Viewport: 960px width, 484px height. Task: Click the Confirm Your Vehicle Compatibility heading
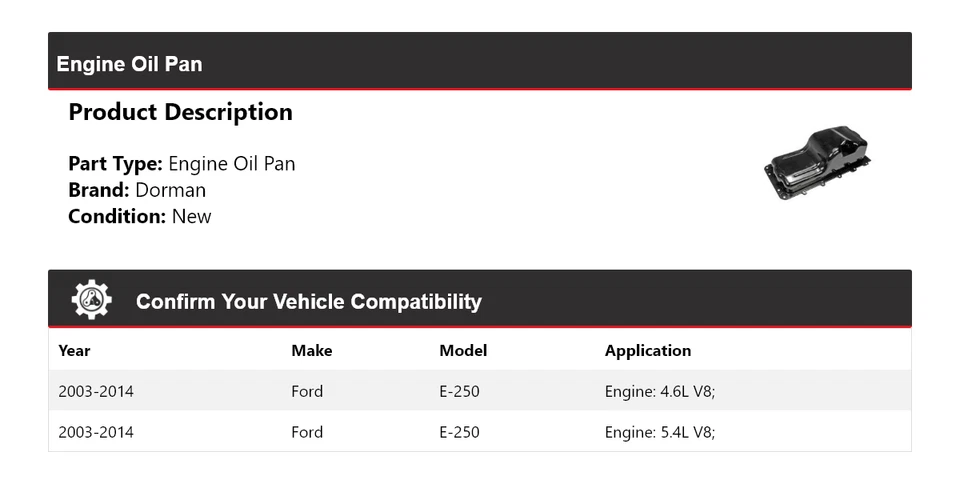pyautogui.click(x=308, y=301)
